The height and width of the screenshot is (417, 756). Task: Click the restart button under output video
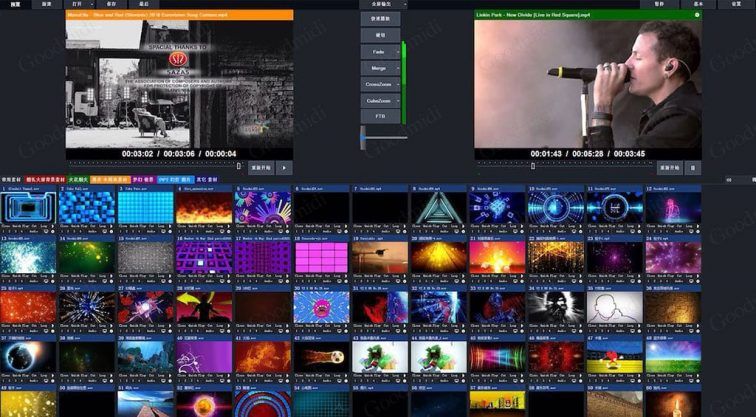(x=668, y=168)
